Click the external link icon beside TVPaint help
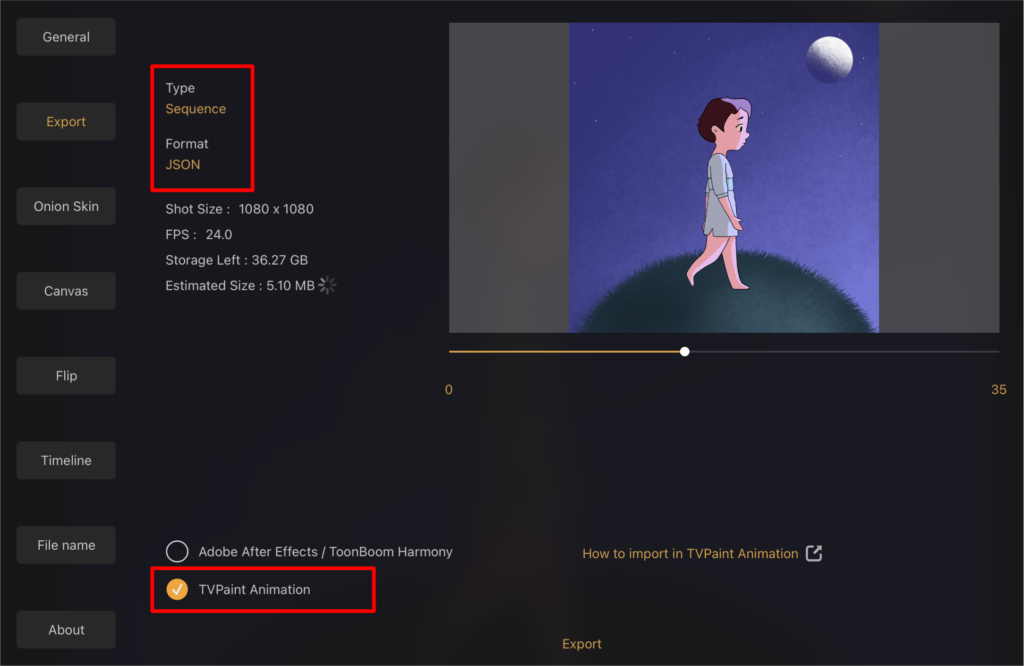 [x=814, y=553]
